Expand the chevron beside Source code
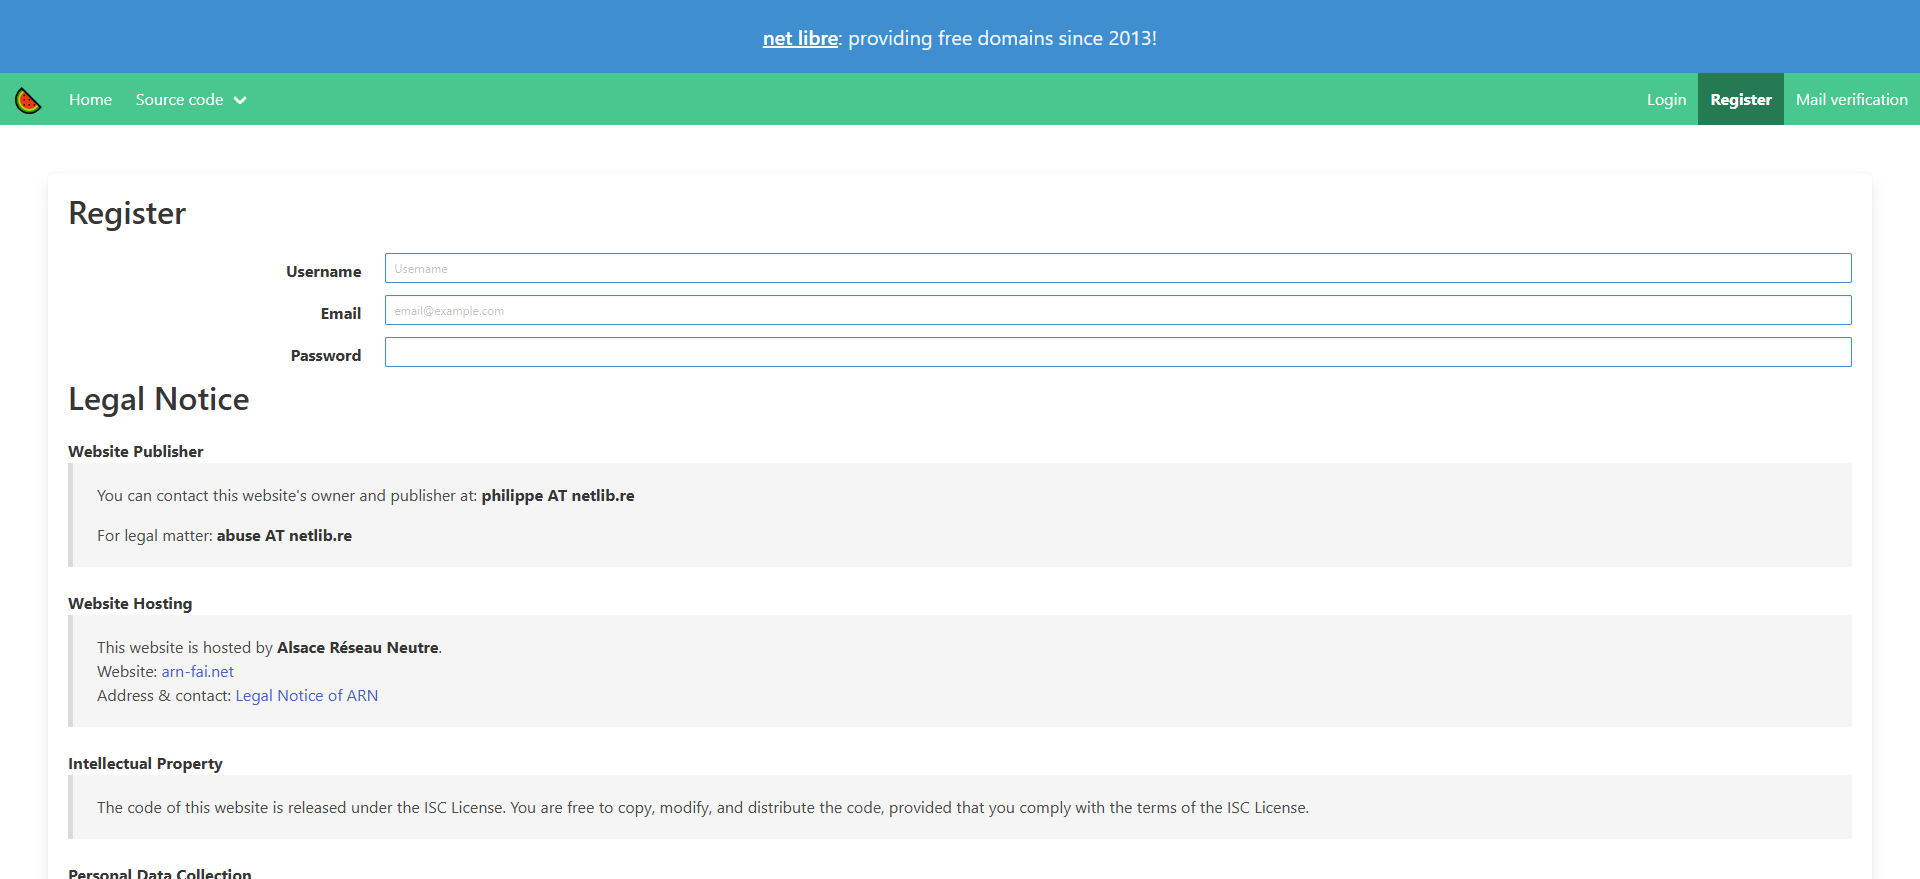Image resolution: width=1920 pixels, height=879 pixels. pos(240,100)
